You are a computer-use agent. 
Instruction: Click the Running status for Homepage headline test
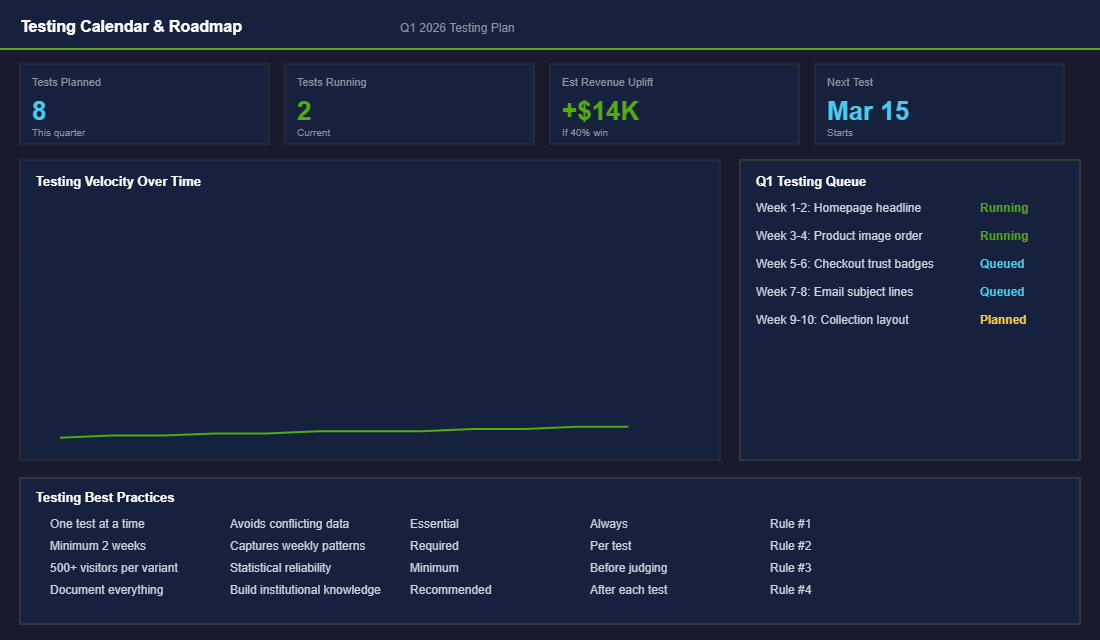coord(1003,207)
